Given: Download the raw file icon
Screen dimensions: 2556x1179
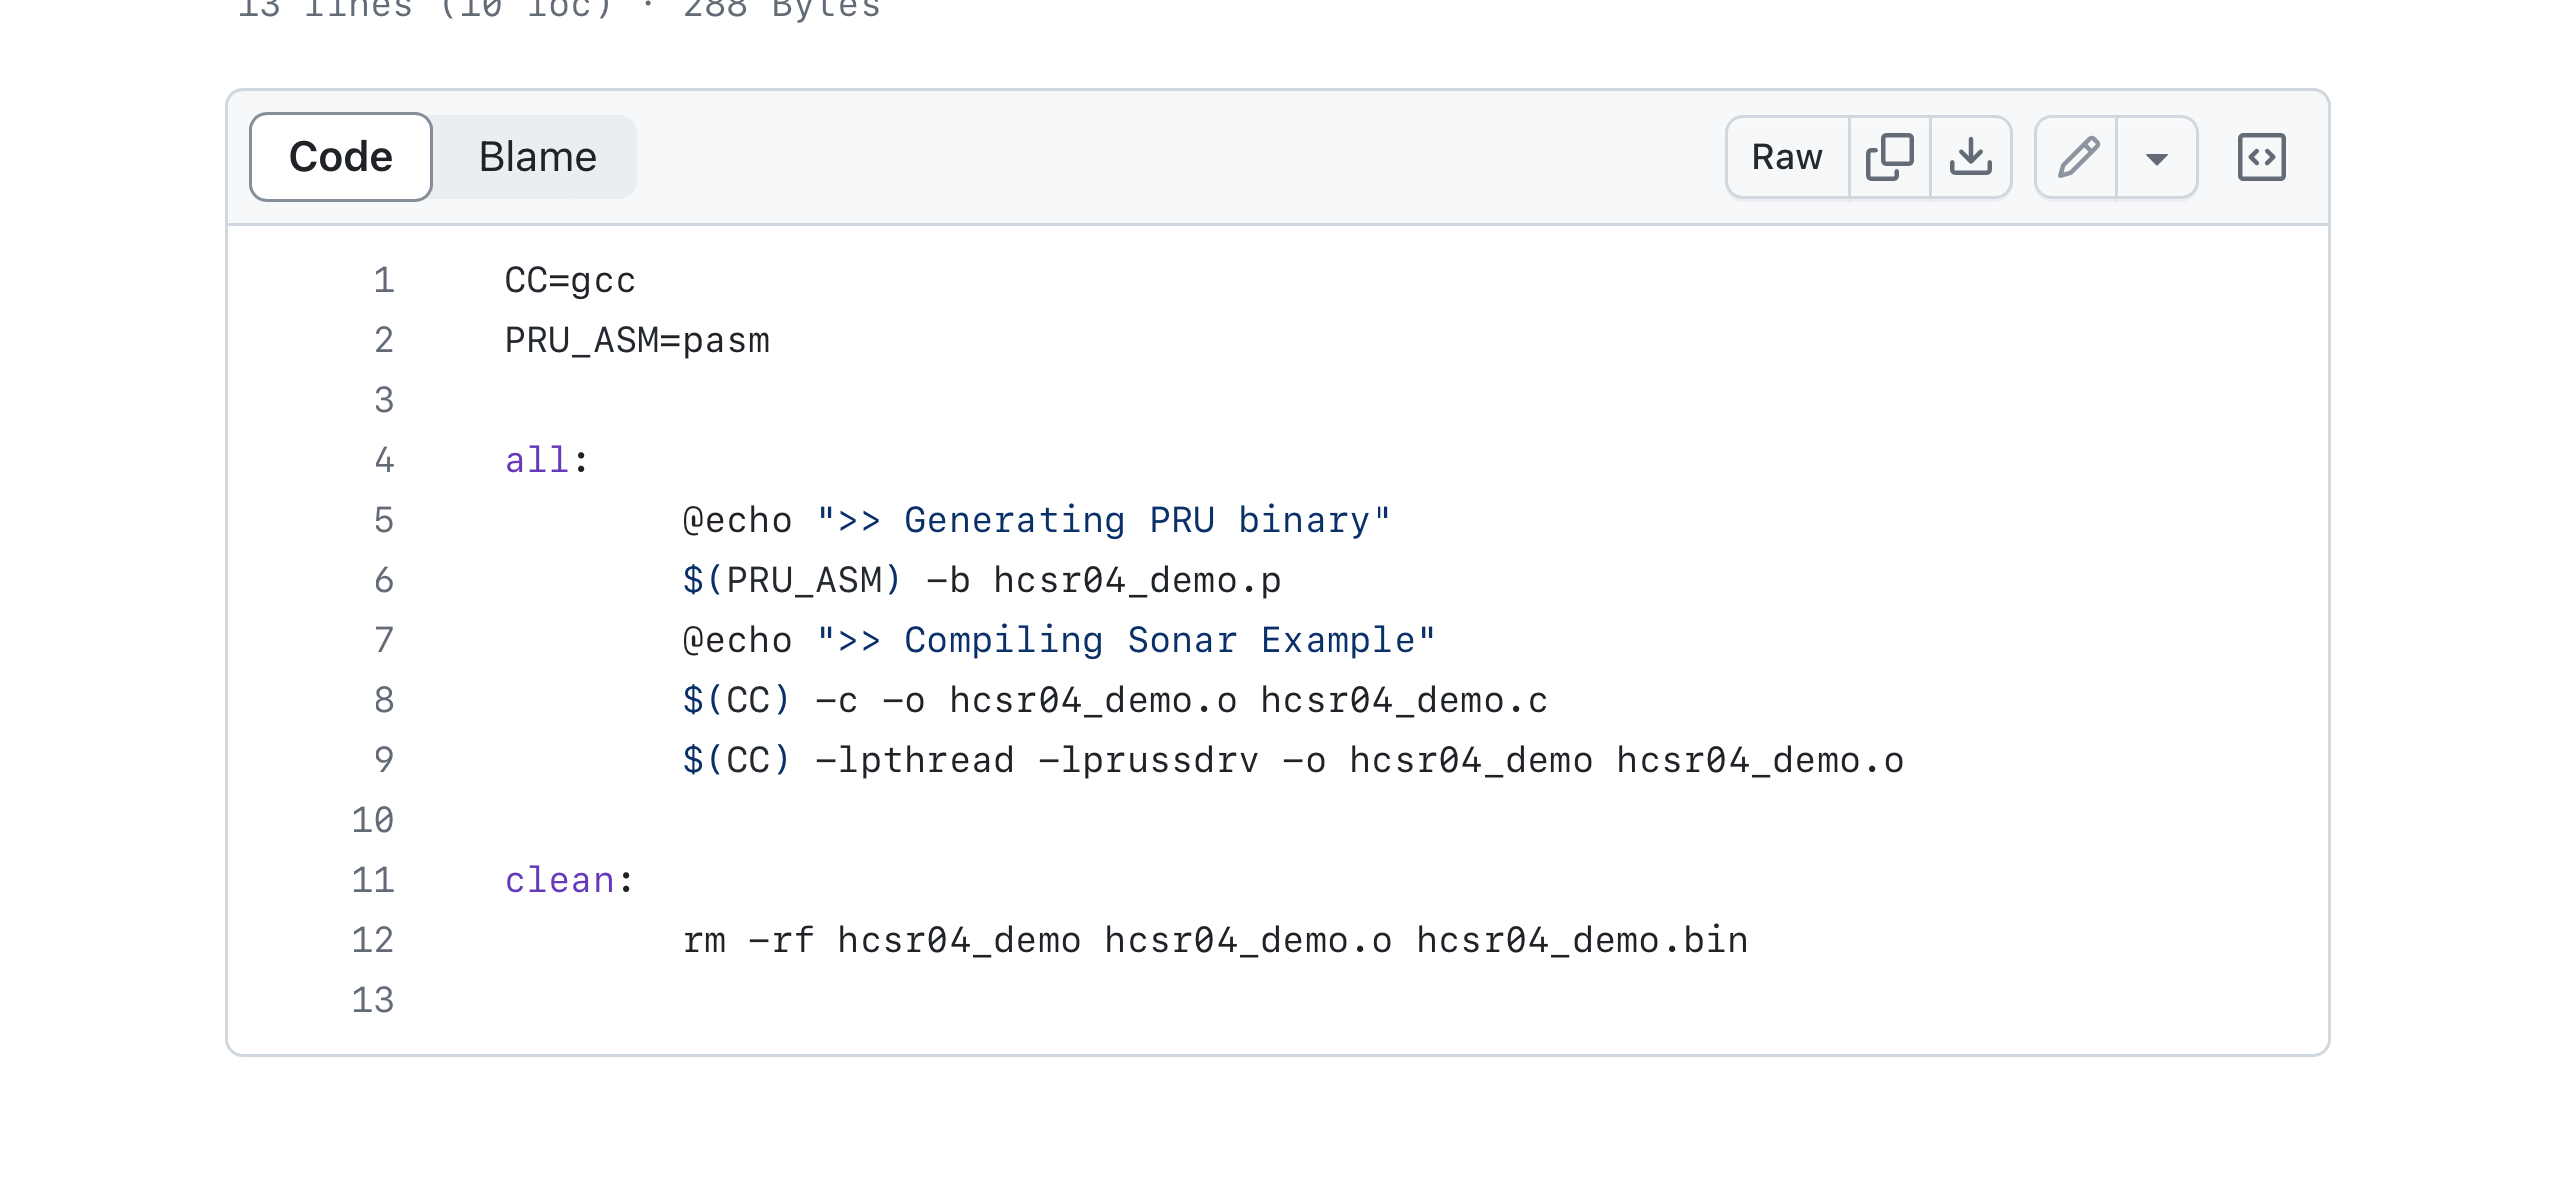Looking at the screenshot, I should point(1970,157).
